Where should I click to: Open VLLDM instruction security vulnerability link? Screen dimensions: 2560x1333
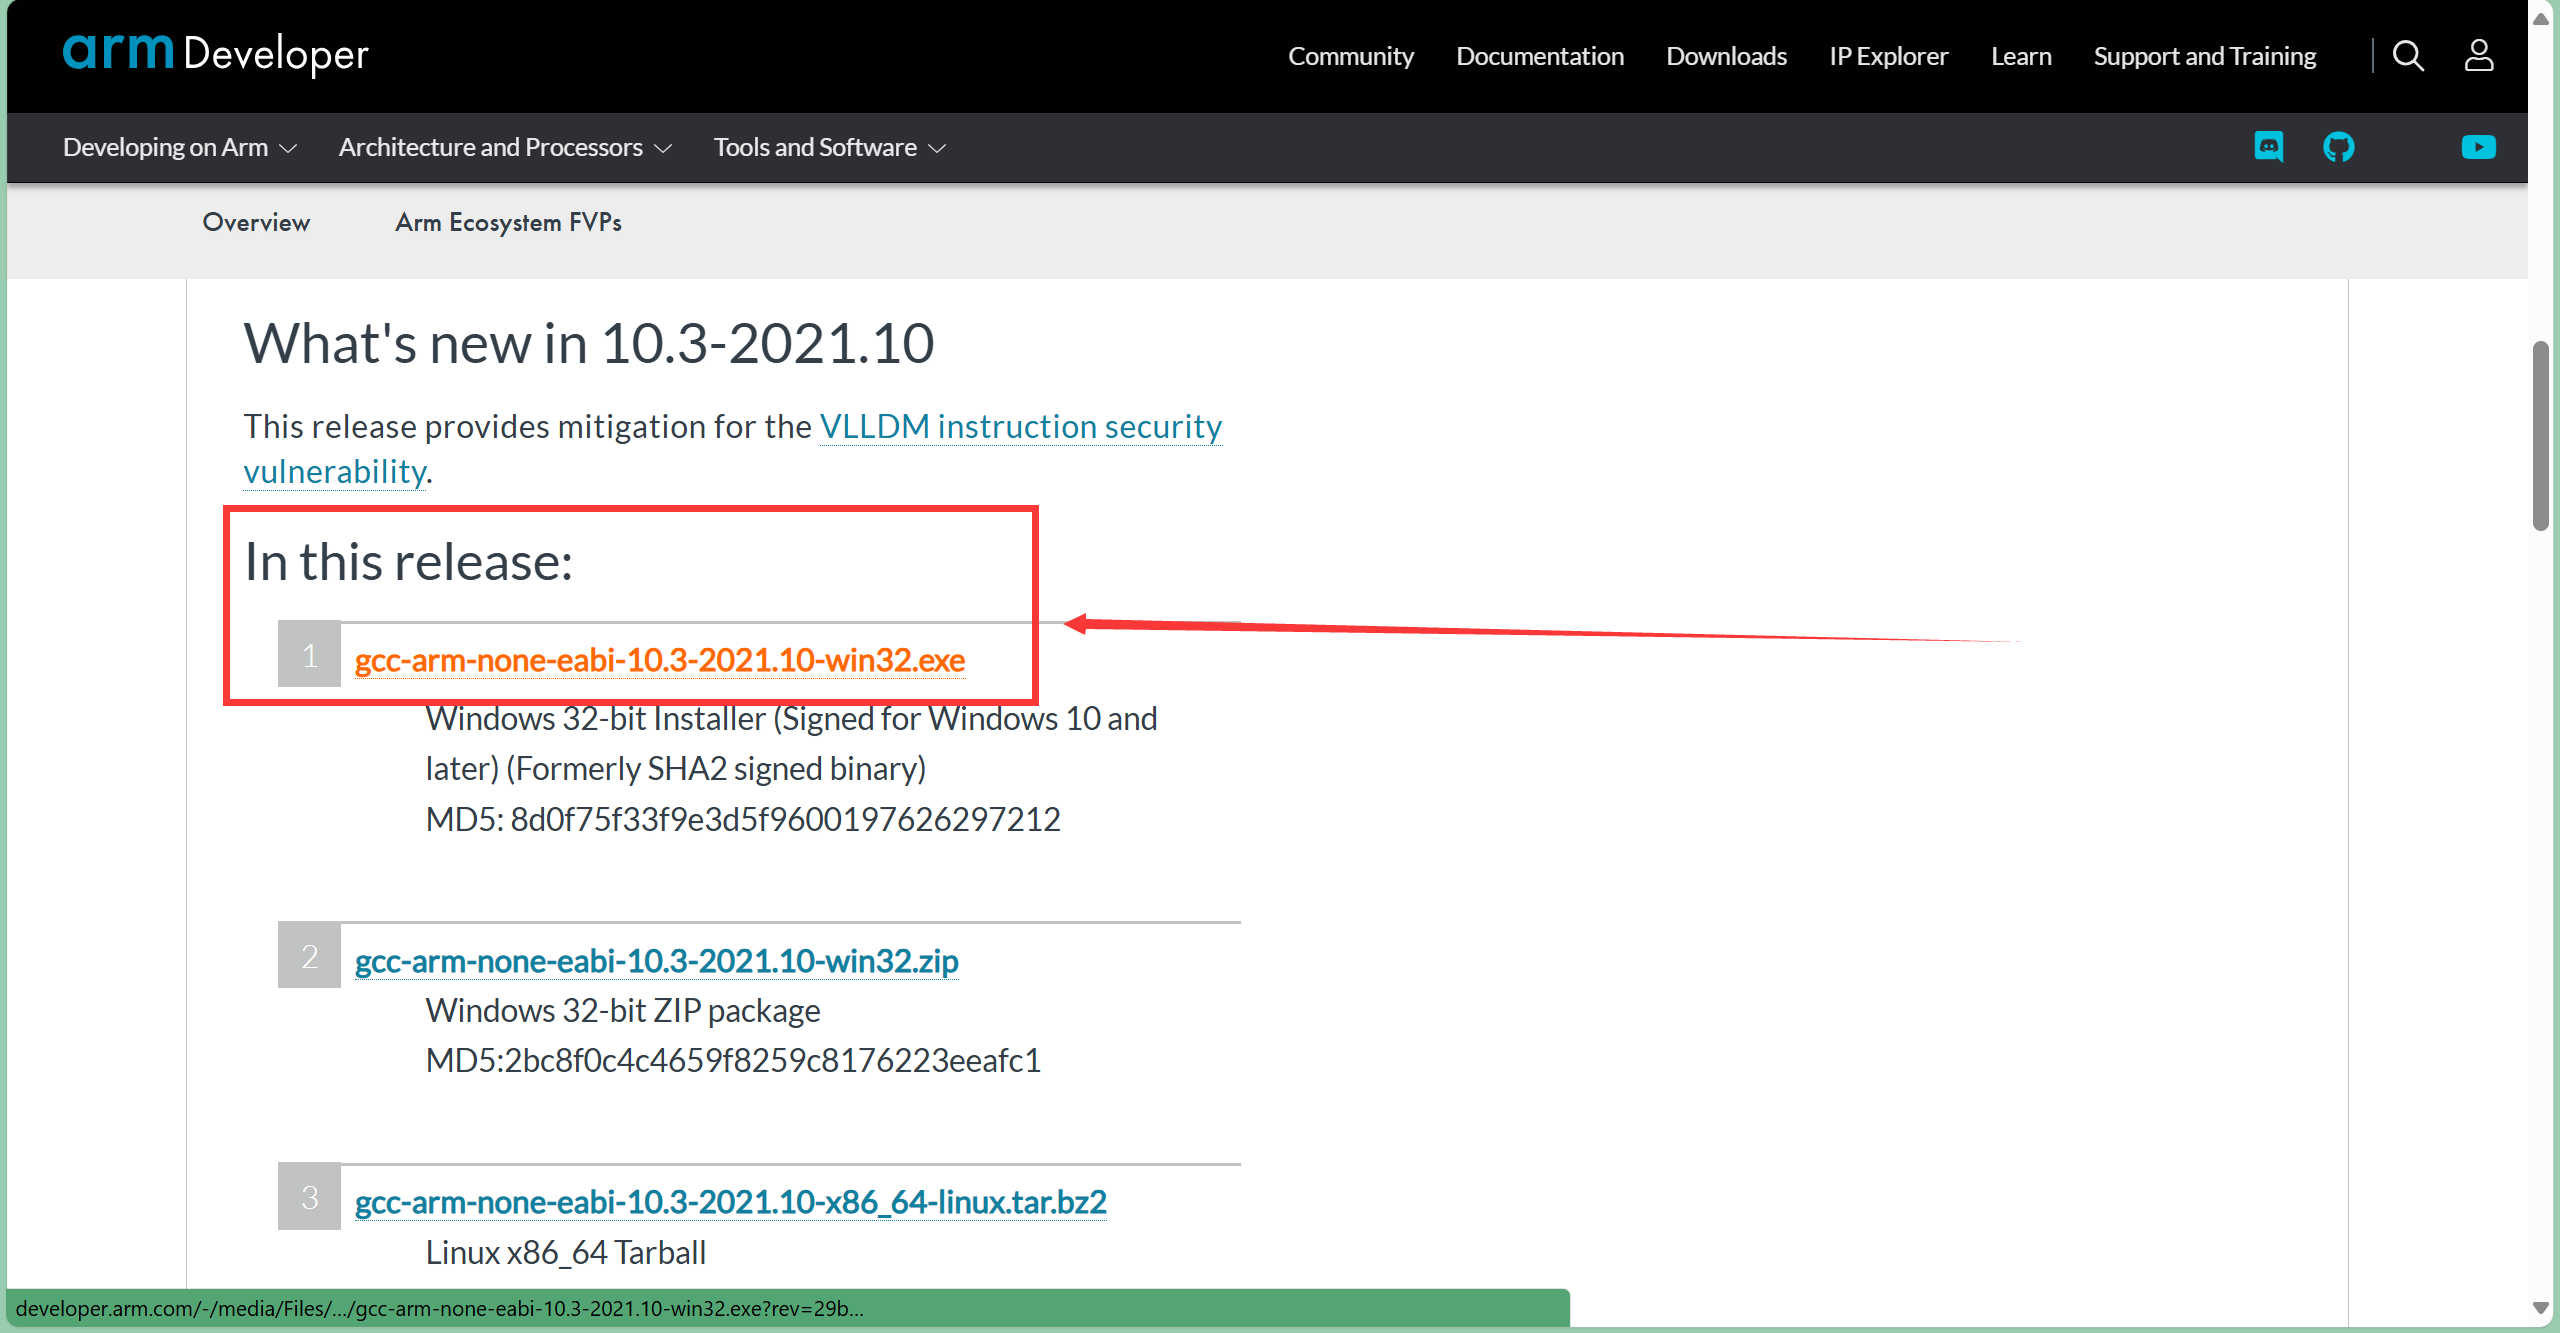click(1020, 427)
